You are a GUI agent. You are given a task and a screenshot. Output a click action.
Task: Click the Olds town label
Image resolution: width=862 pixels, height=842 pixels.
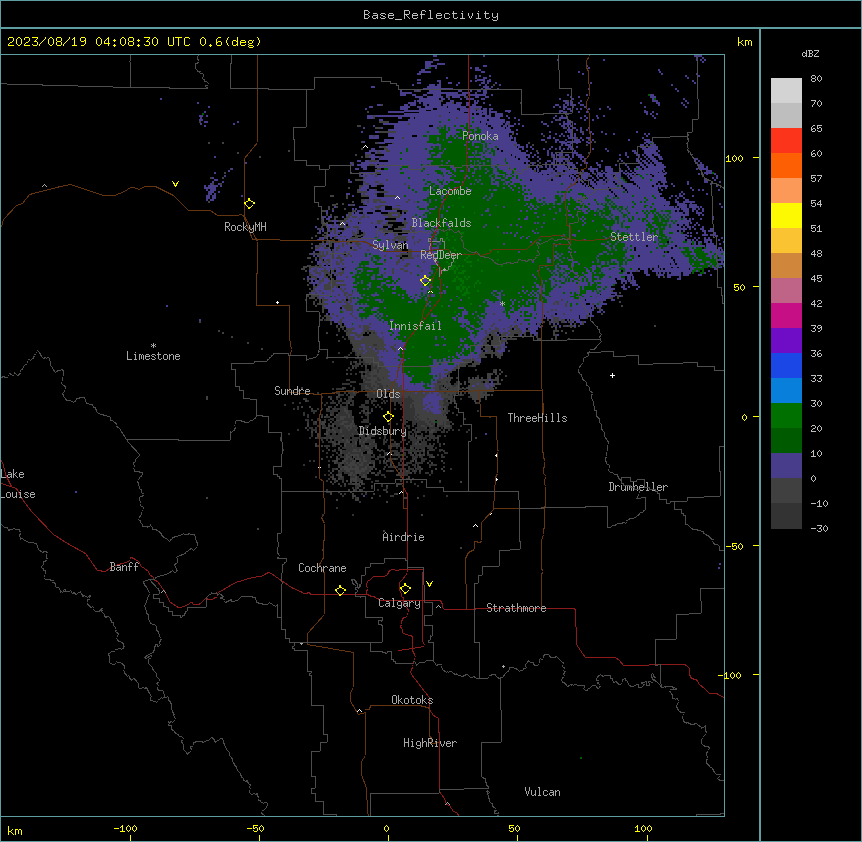388,394
